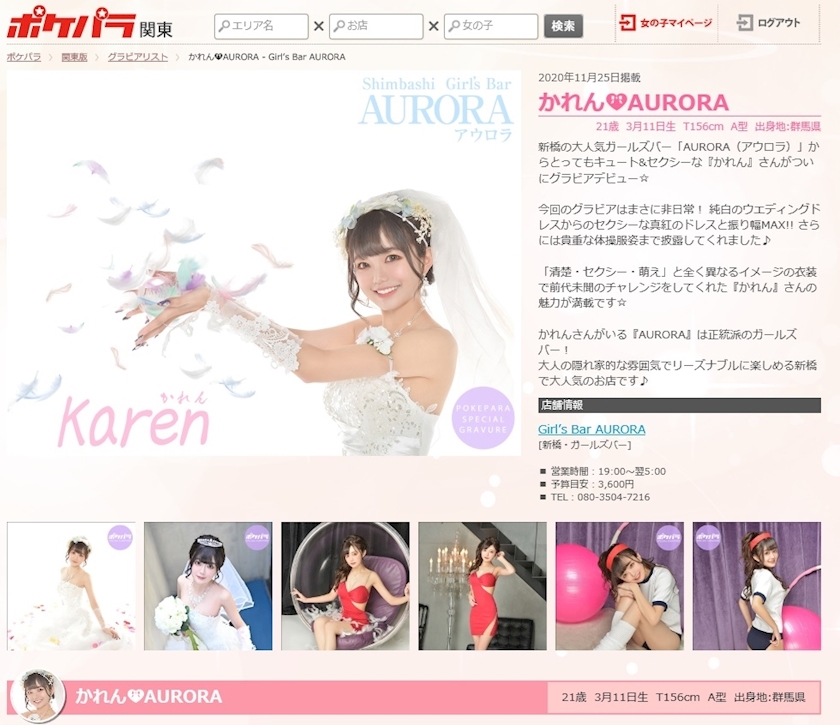Screen dimensions: 840x725
Task: Click the magnifier icon in お店 field
Action: pos(340,26)
